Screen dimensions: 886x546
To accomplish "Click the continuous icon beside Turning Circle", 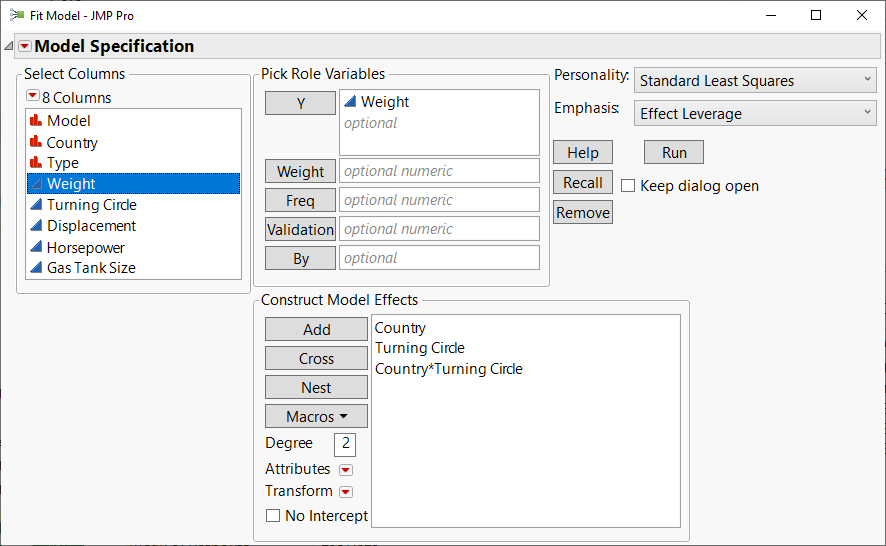I will pos(36,205).
